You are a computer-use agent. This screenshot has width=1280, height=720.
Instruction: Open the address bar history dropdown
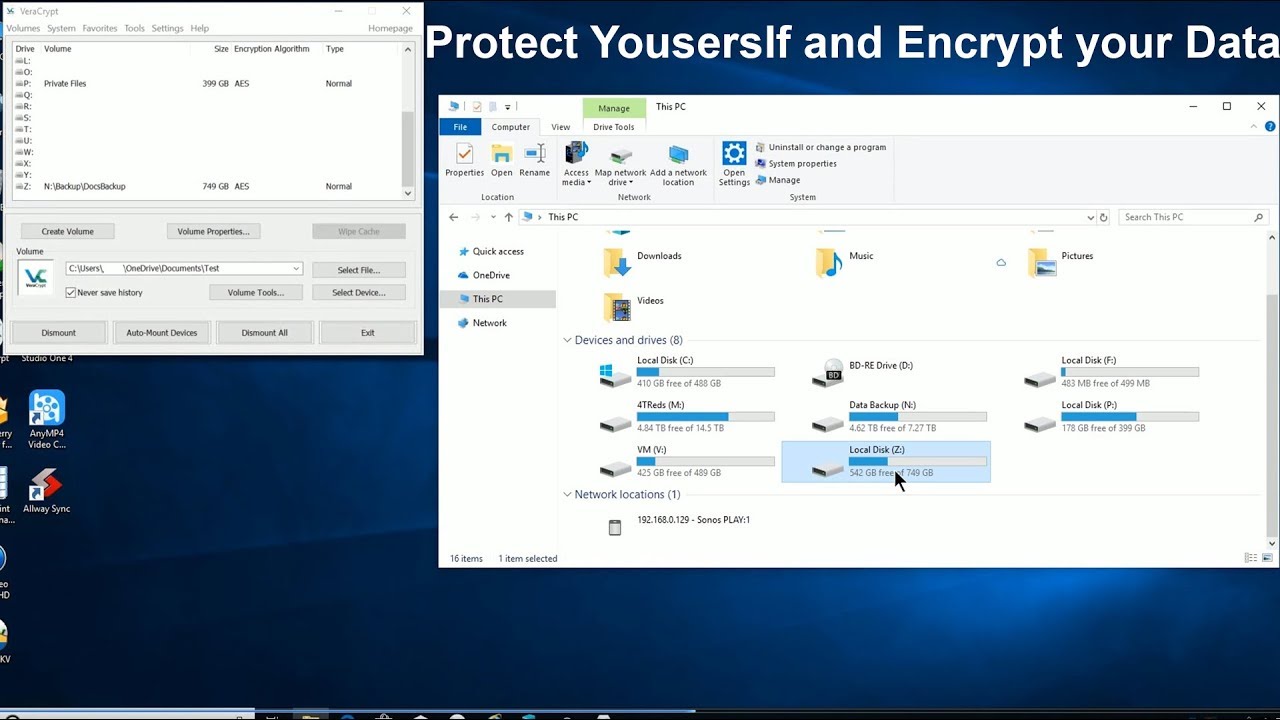tap(1090, 217)
